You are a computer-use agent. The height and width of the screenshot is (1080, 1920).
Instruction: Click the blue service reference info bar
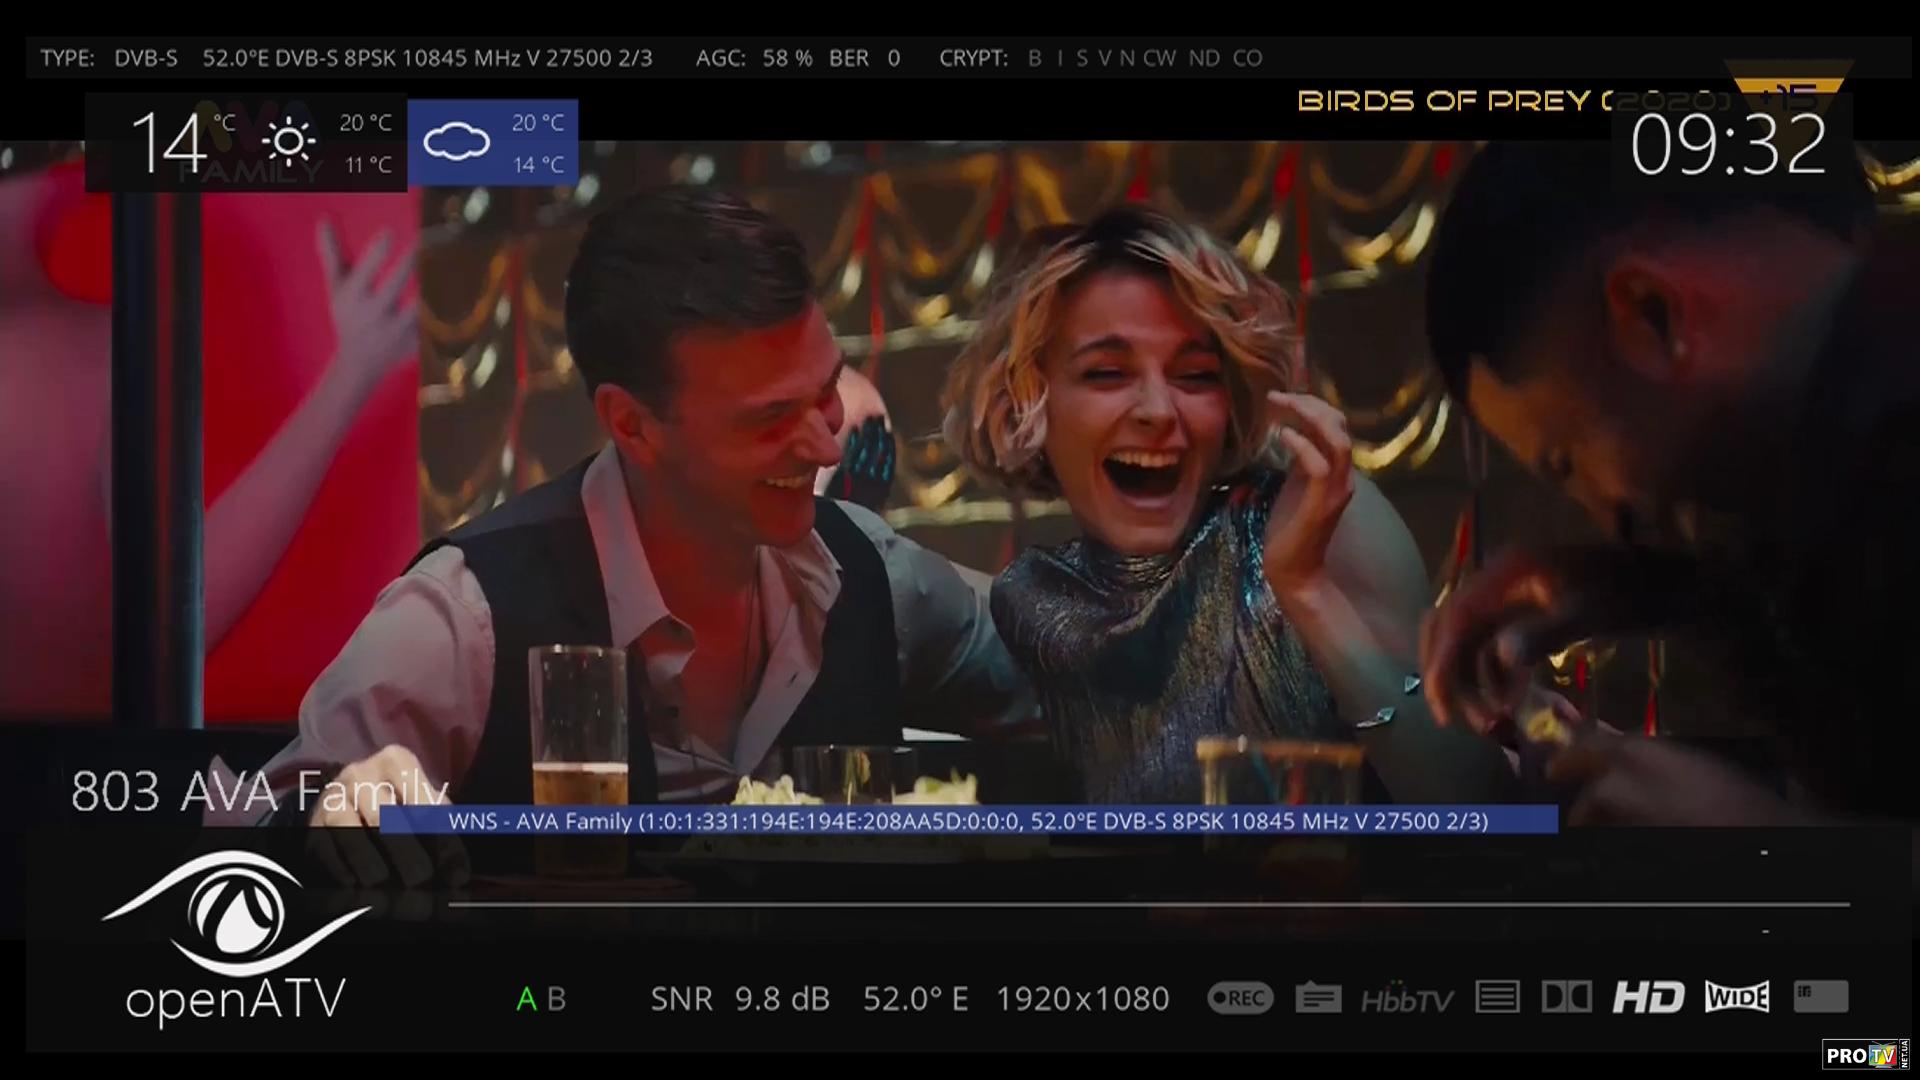(968, 821)
